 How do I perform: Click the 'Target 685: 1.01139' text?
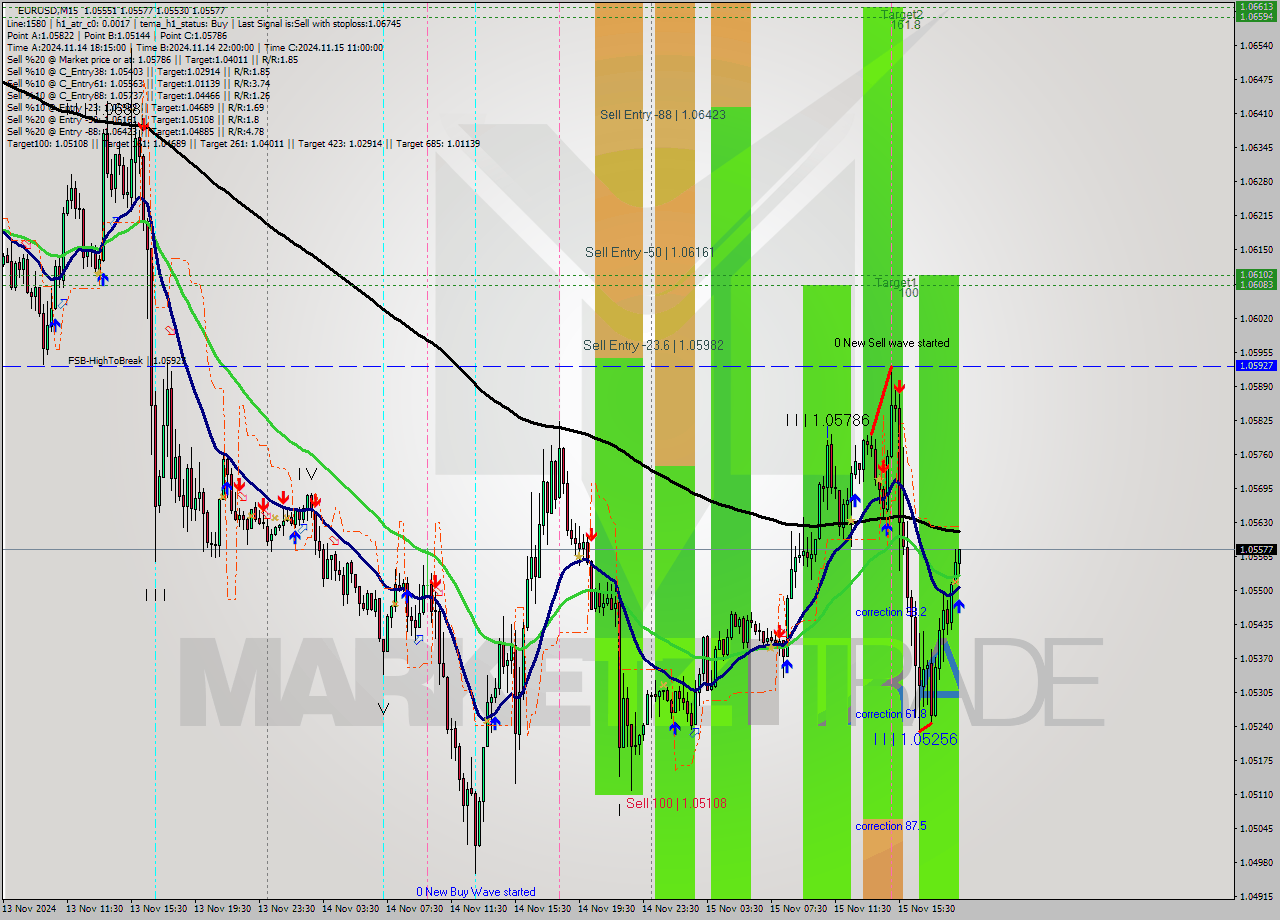coord(438,143)
